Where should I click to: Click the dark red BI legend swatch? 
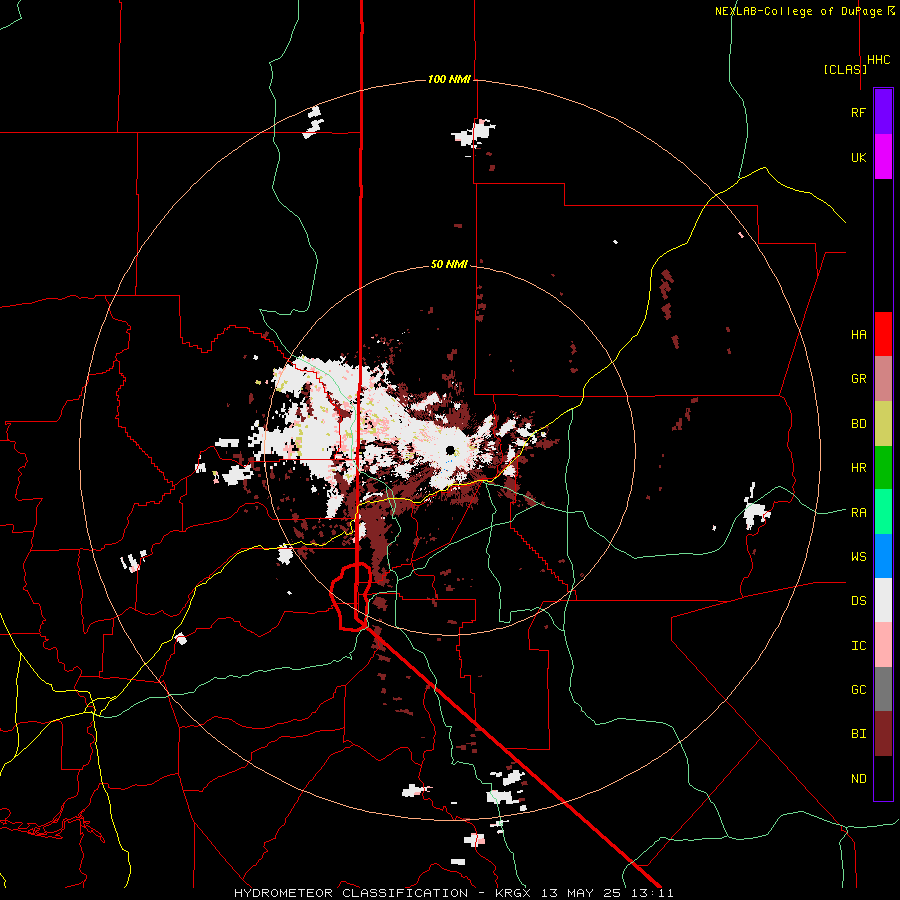tap(883, 734)
